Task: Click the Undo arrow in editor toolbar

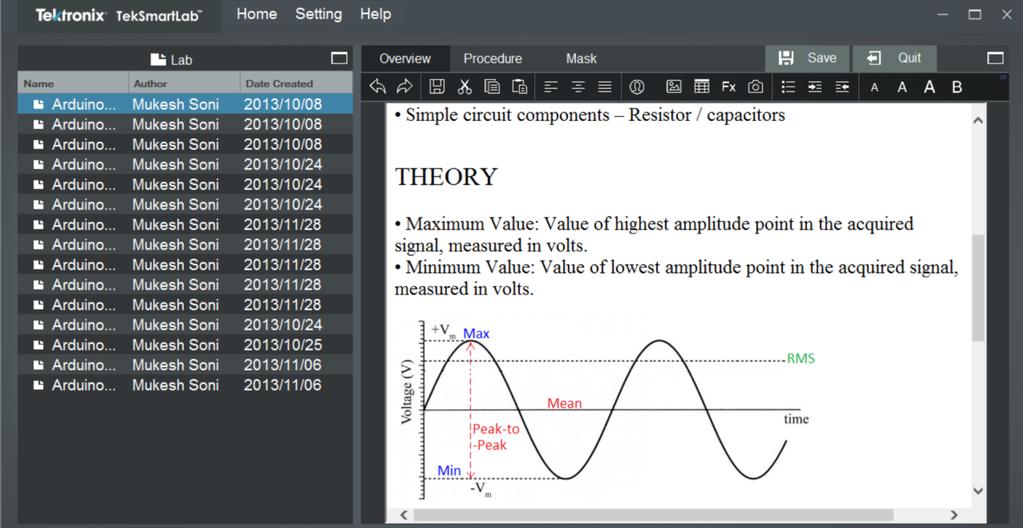Action: click(377, 86)
